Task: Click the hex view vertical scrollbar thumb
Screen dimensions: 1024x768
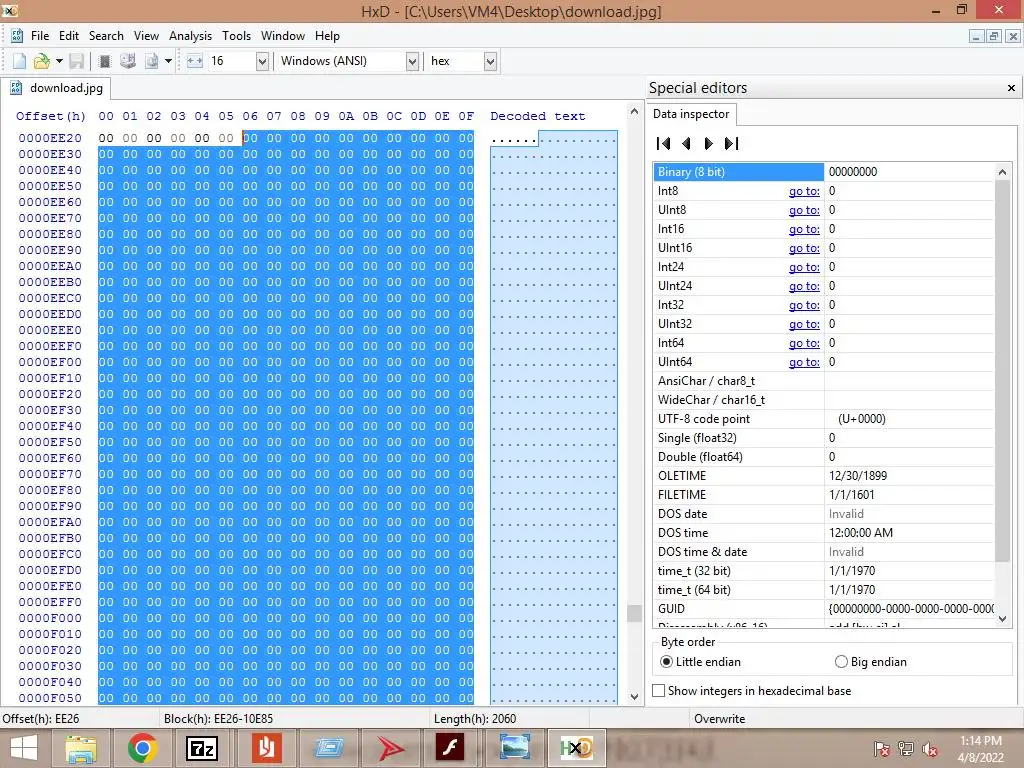Action: tap(634, 614)
